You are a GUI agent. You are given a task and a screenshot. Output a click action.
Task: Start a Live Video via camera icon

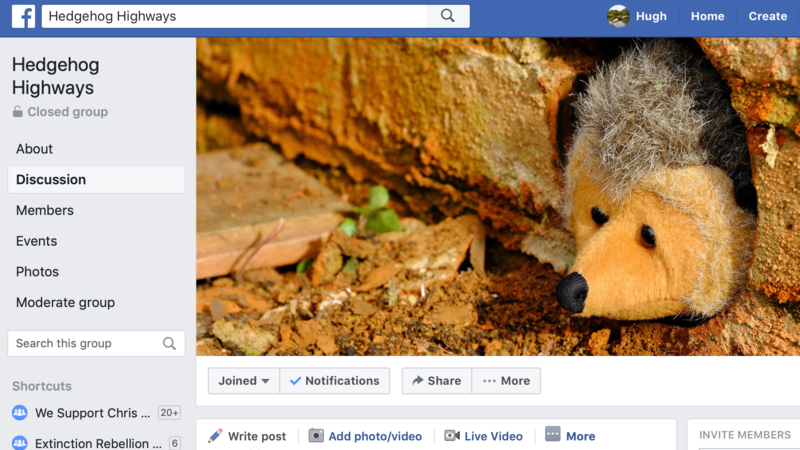tap(452, 436)
